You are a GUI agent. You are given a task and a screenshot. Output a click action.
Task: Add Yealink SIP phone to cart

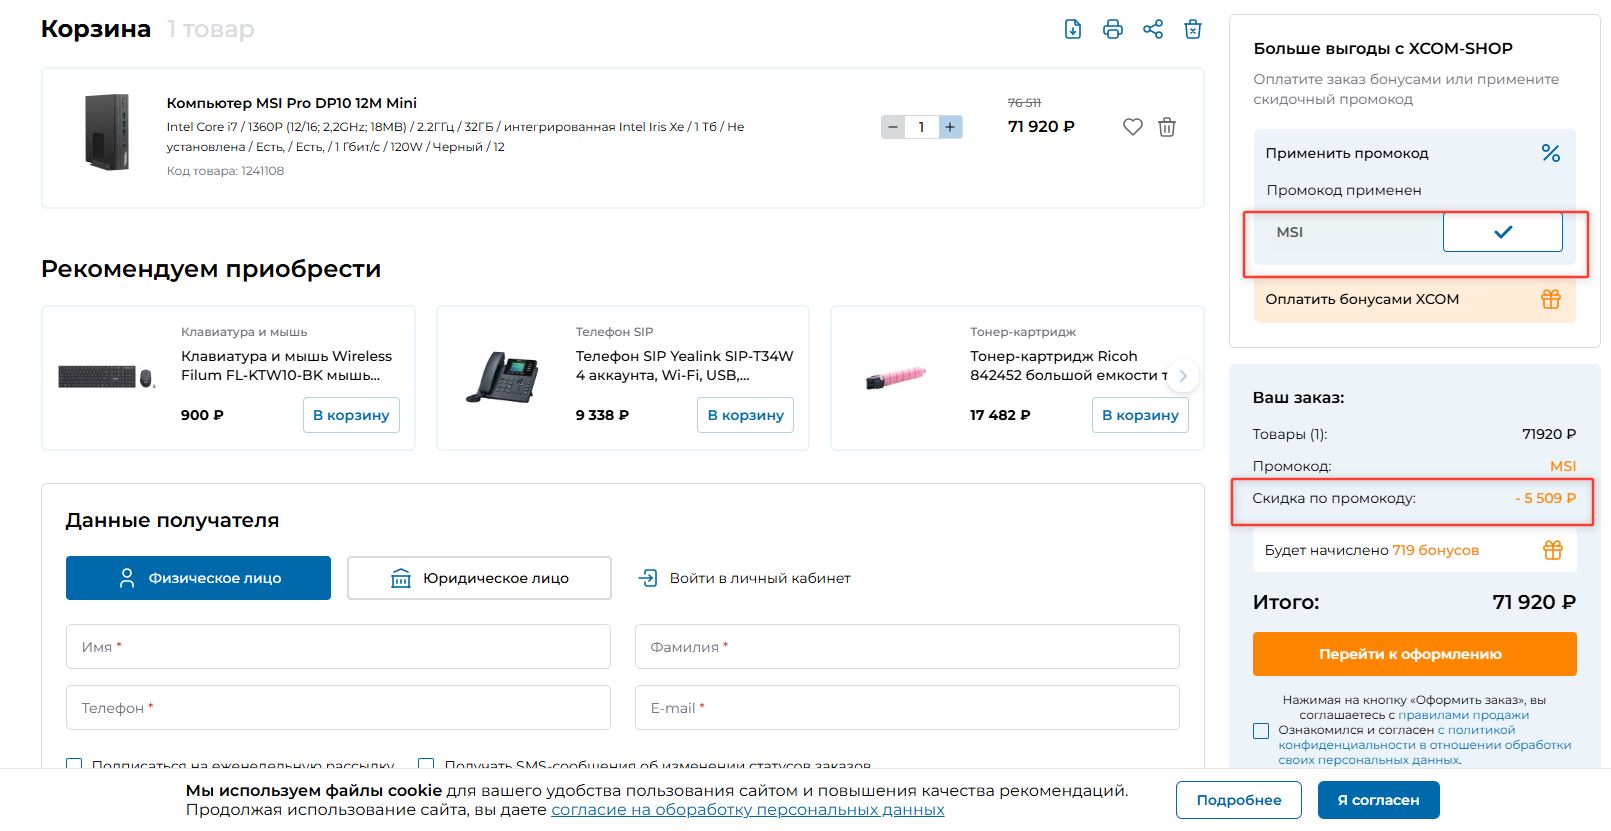(745, 415)
